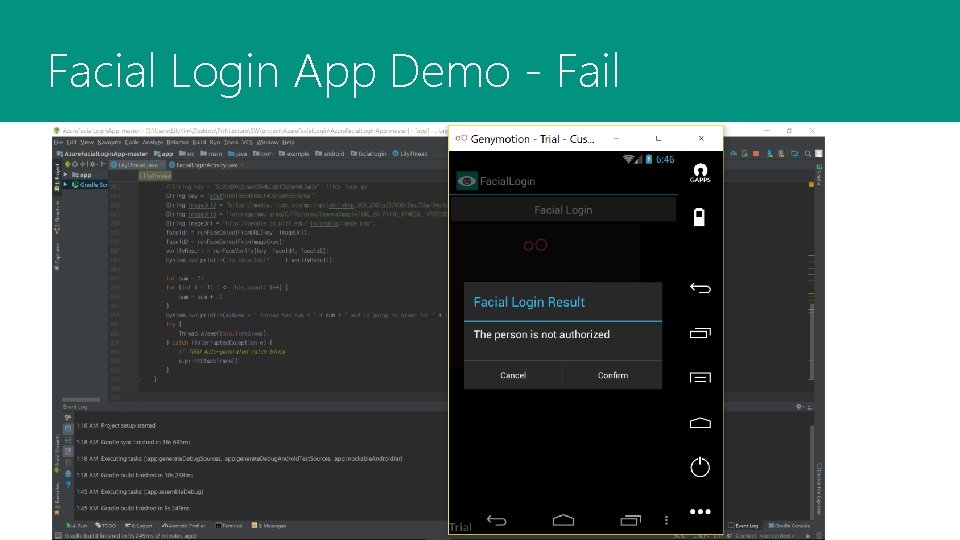This screenshot has width=960, height=540.
Task: Open View menu in Android Studio
Action: click(87, 142)
